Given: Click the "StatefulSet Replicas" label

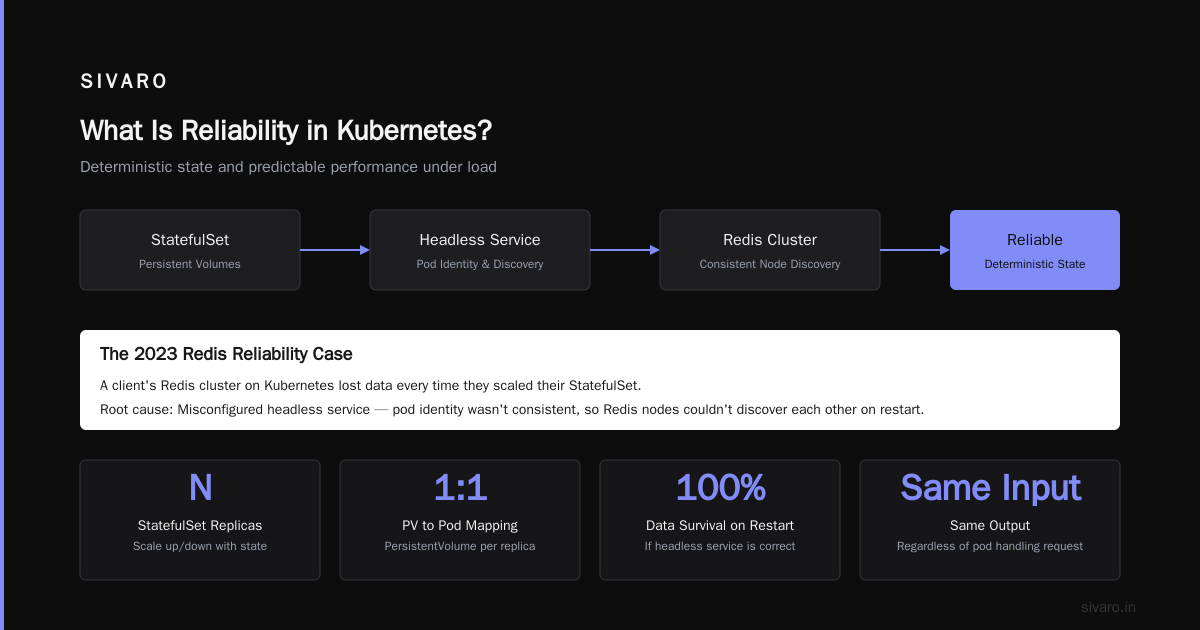Looking at the screenshot, I should click(200, 525).
